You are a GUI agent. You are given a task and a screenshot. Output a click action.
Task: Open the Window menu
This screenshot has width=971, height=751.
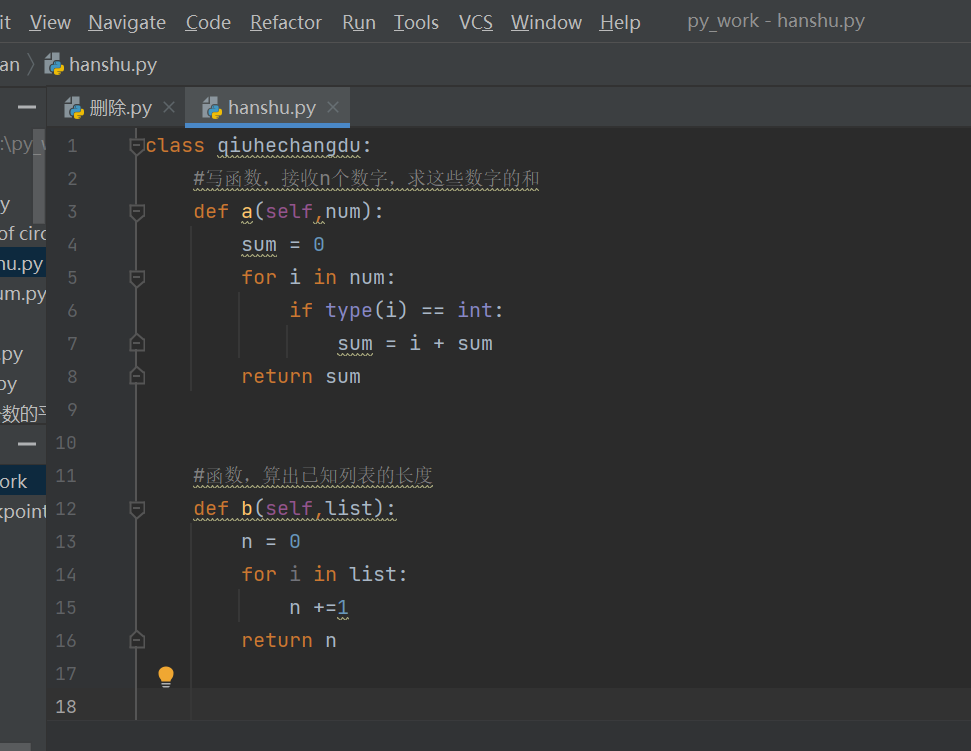[x=546, y=22]
